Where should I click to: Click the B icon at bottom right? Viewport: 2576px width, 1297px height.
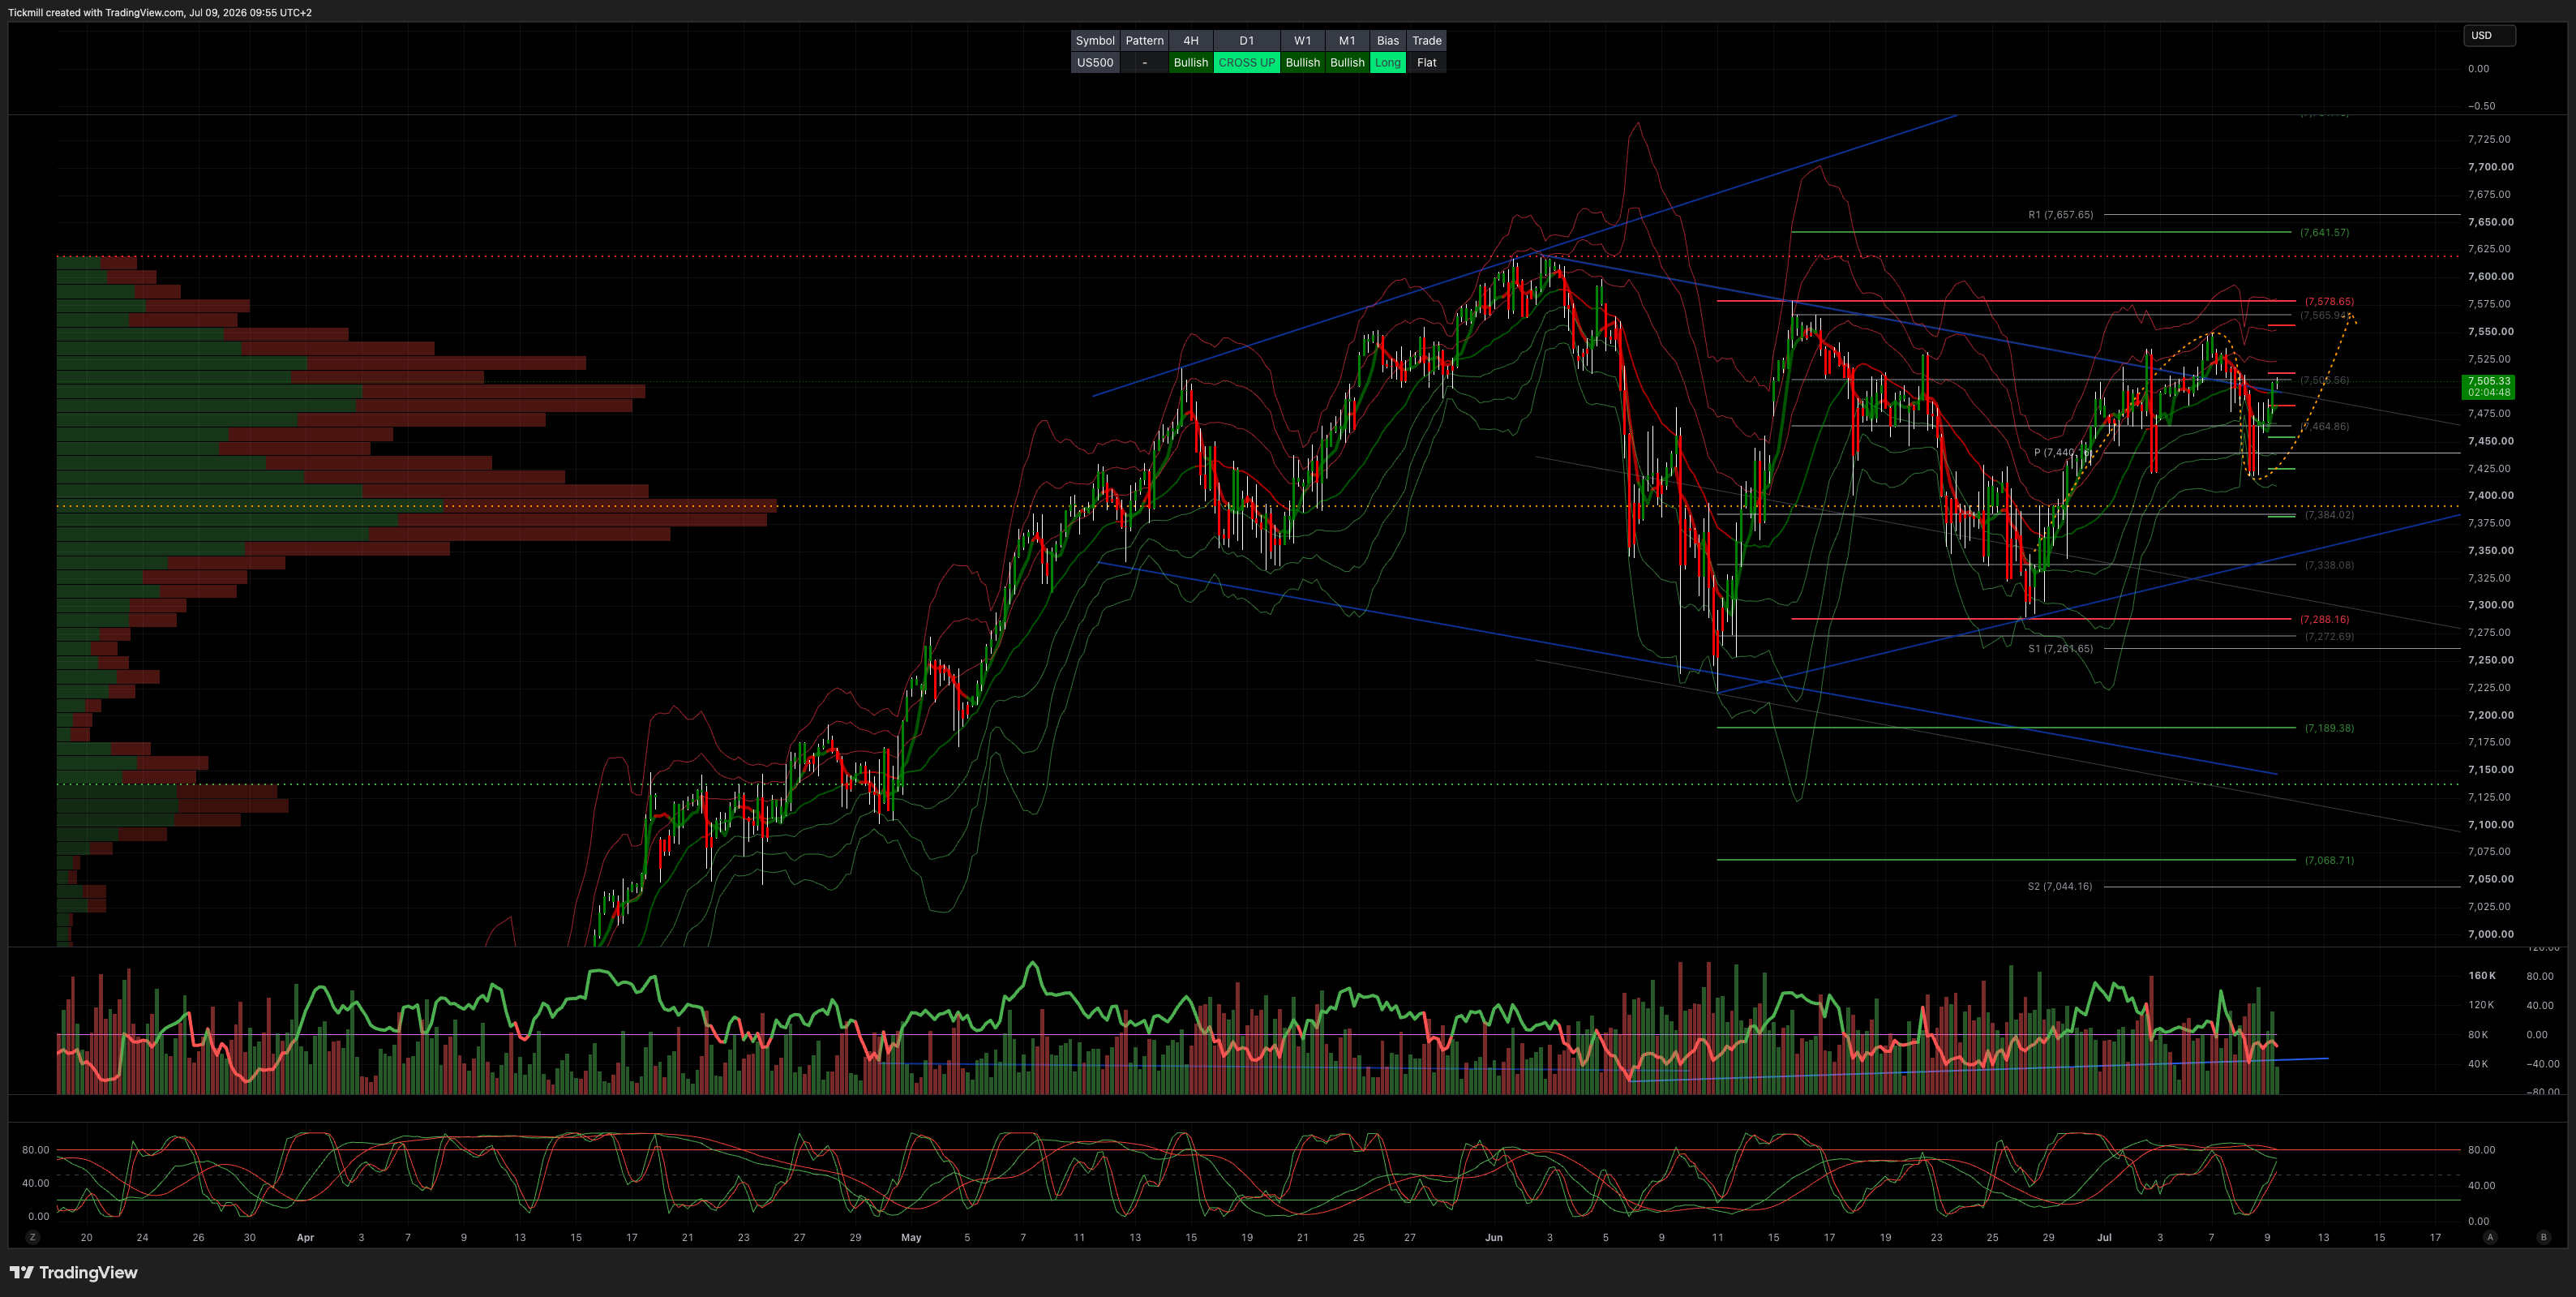click(x=2543, y=1237)
